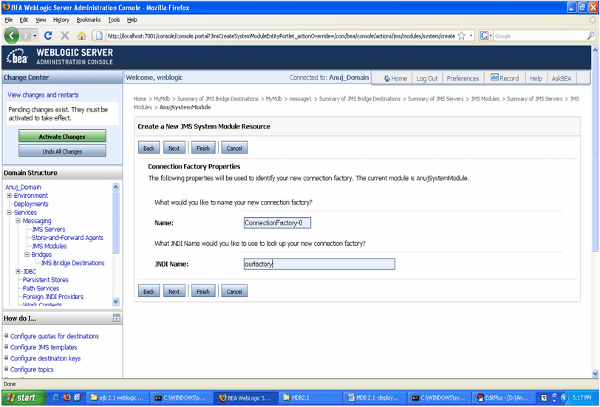Focus the JNDI Name field
The width and height of the screenshot is (600, 407).
319,264
